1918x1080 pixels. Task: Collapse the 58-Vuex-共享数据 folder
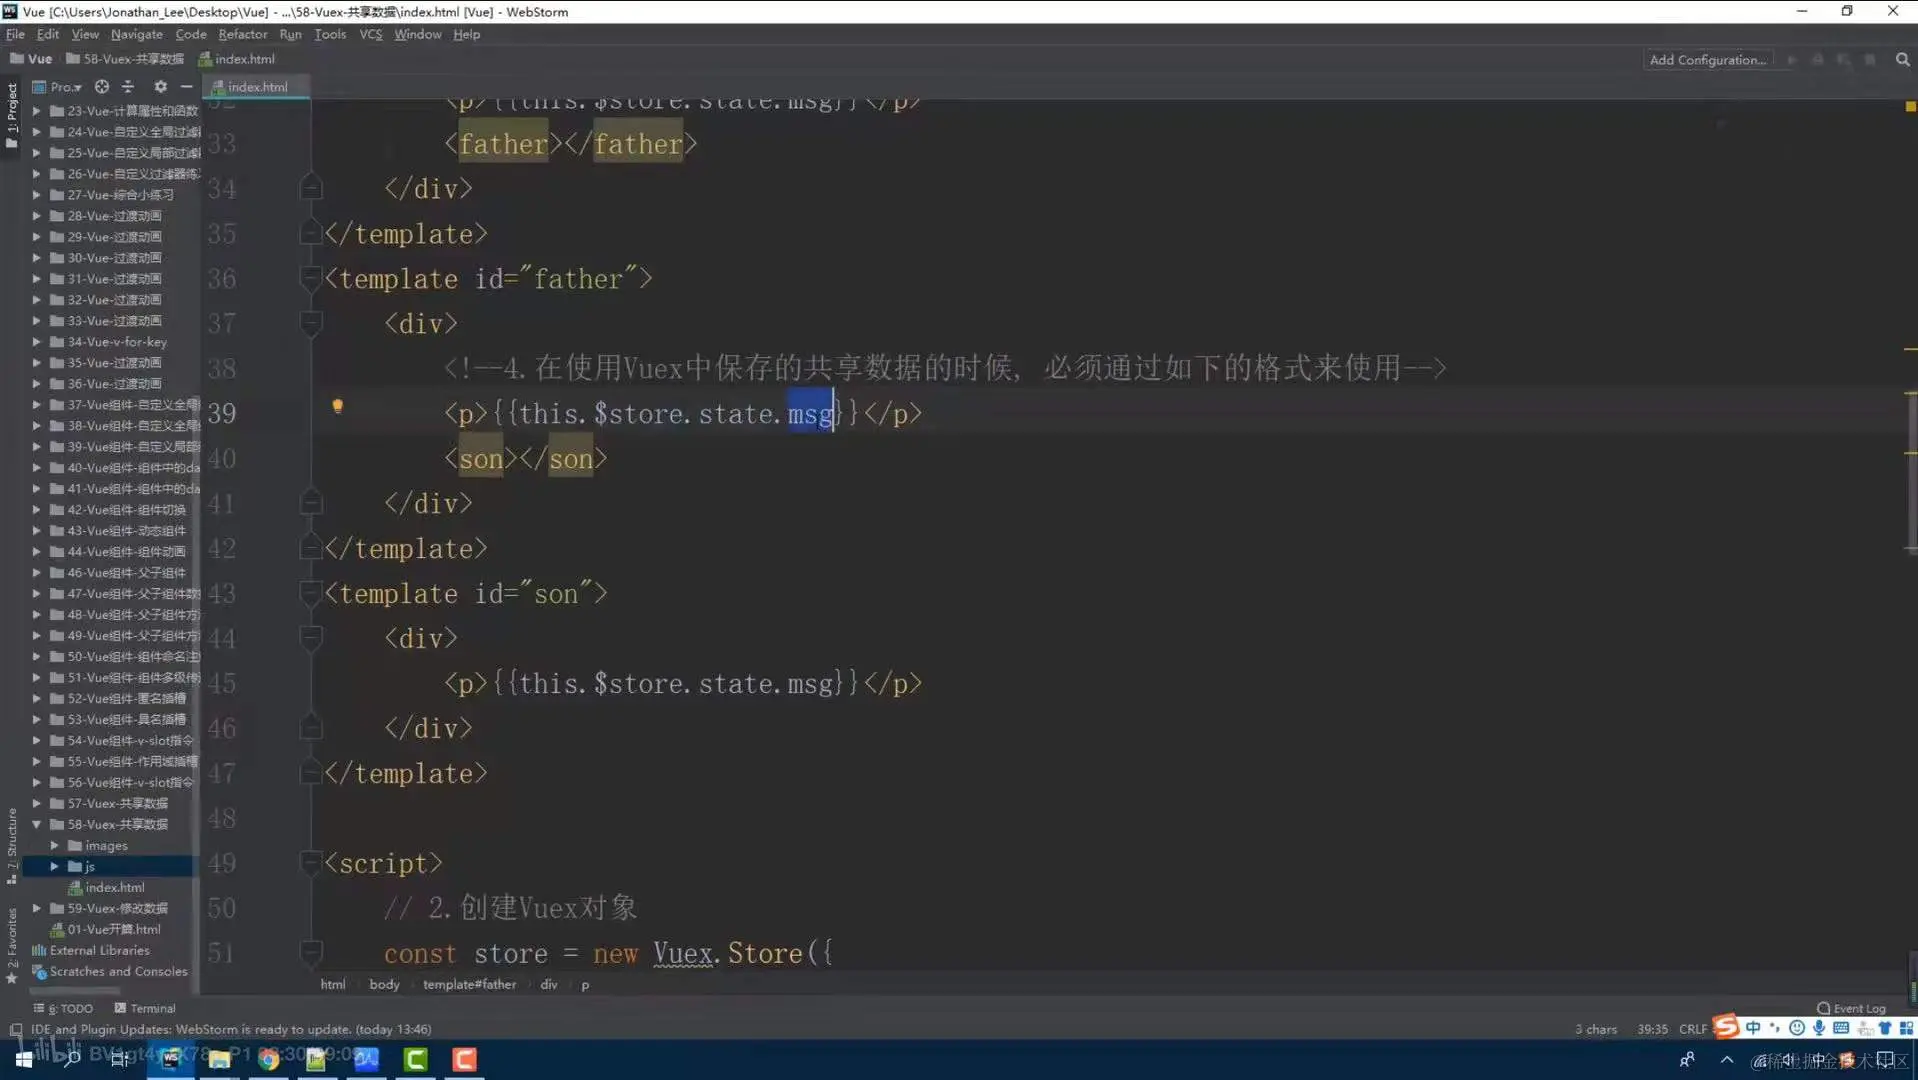point(37,824)
